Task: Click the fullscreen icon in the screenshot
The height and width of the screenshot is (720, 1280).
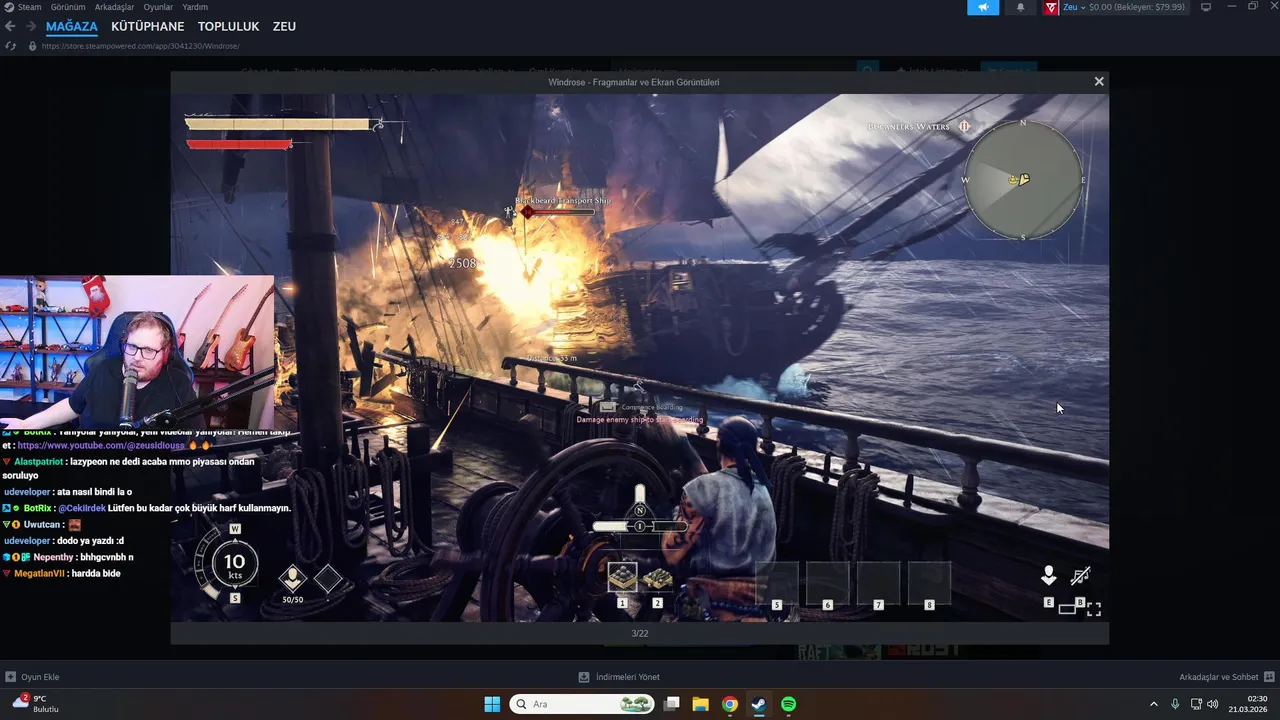Action: (1094, 609)
